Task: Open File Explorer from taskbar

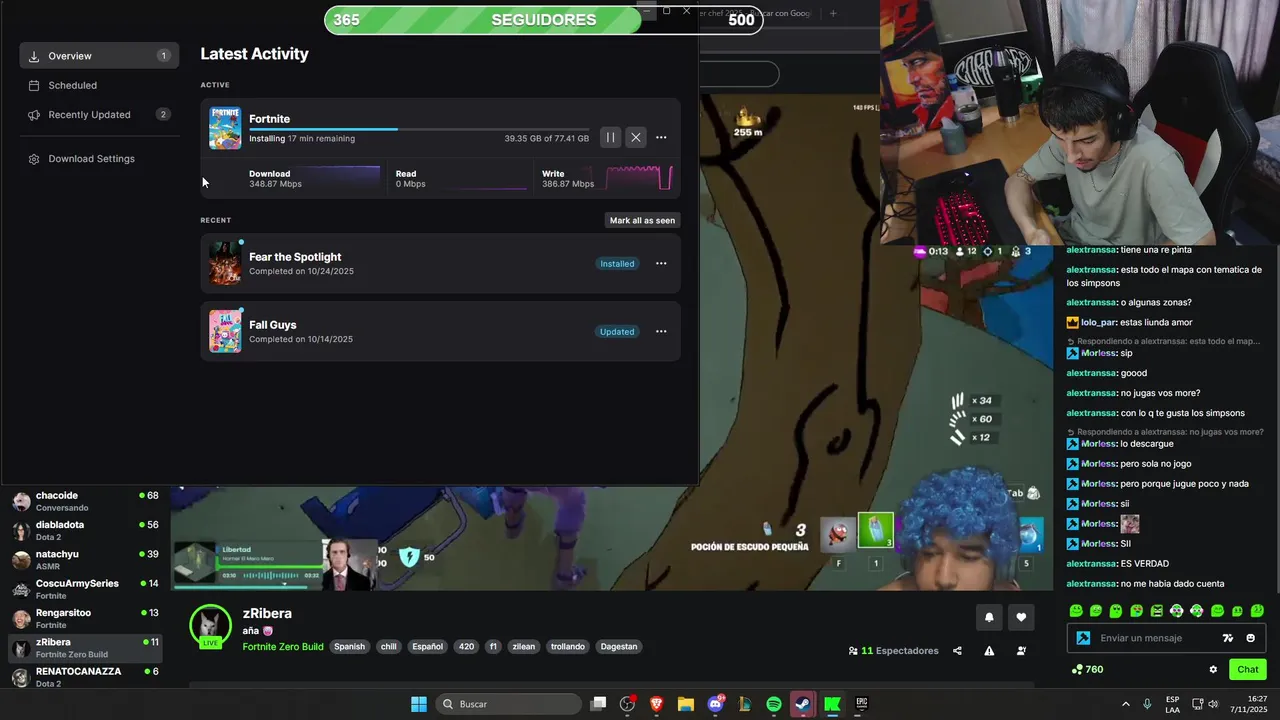Action: [686, 704]
